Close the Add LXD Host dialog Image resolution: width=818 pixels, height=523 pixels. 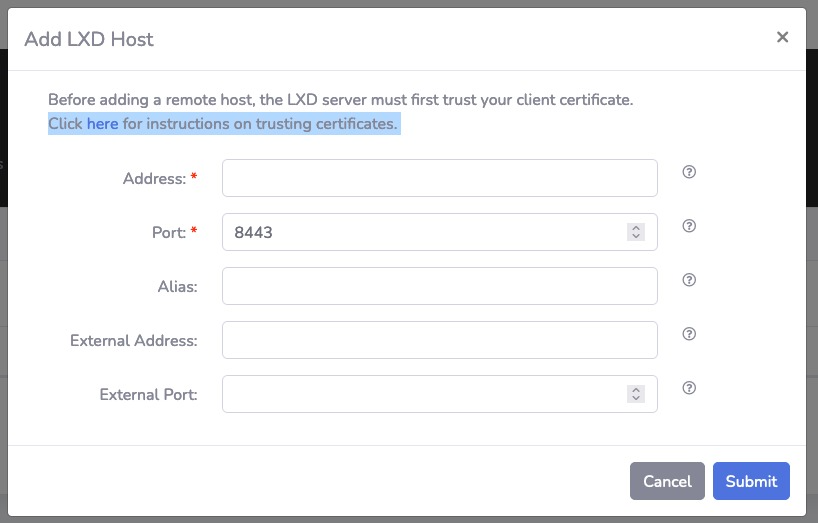[782, 38]
